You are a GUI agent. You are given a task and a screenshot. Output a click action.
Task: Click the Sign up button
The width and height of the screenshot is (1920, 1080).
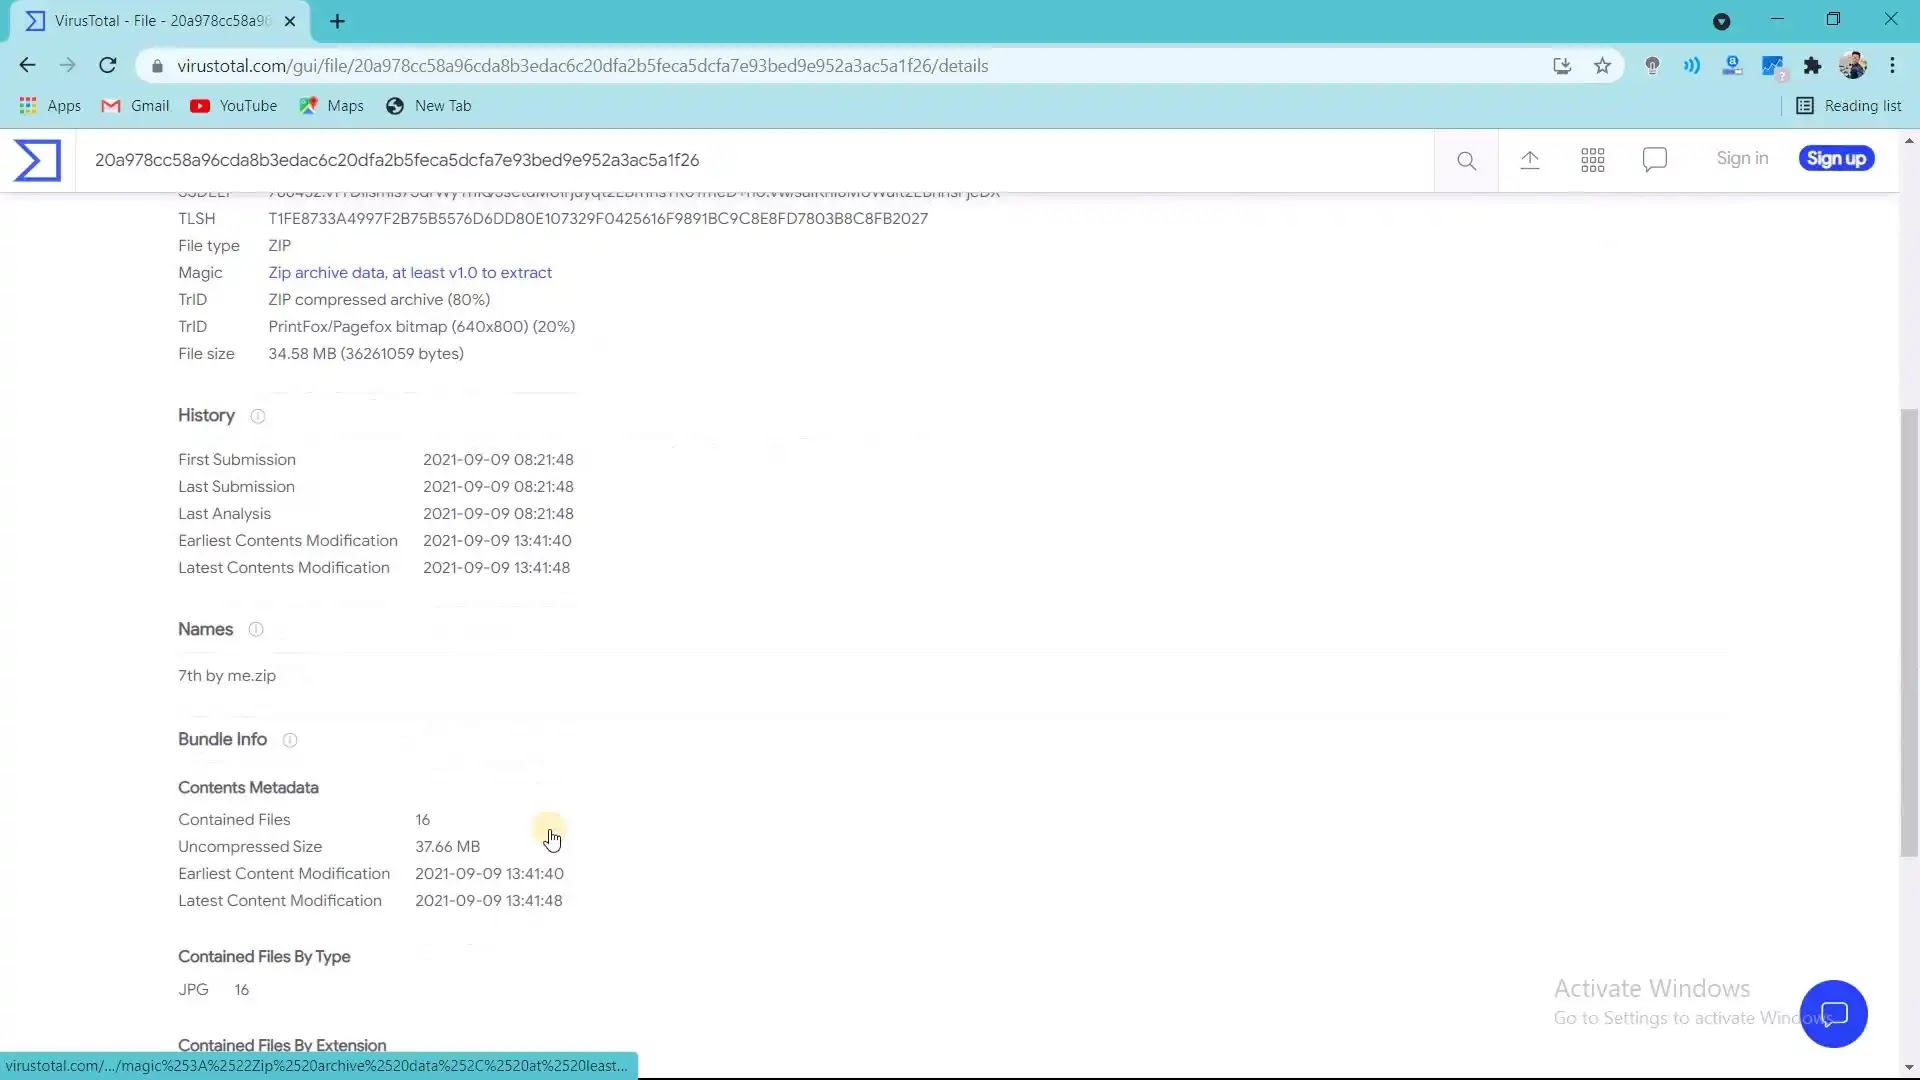(1836, 159)
